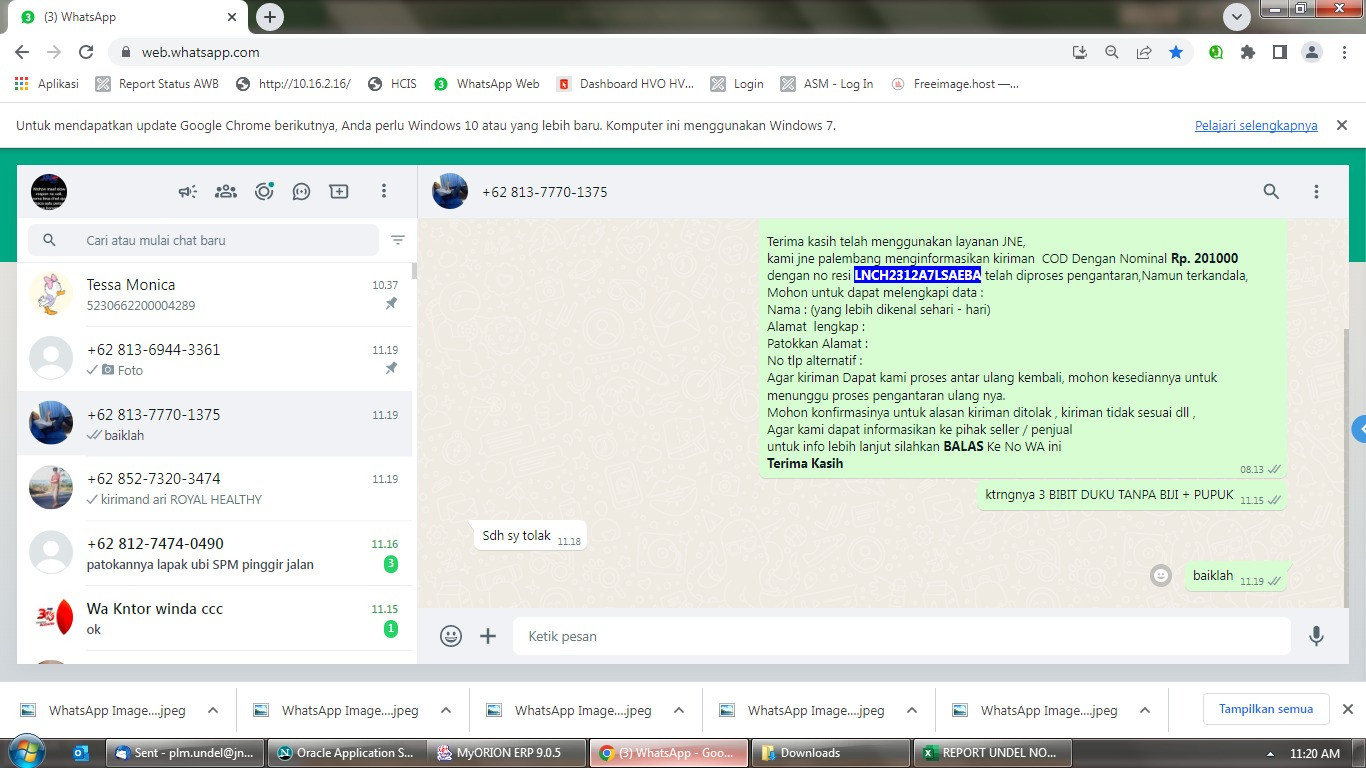Open contact avatar in conversation header
The width and height of the screenshot is (1366, 768).
(450, 191)
